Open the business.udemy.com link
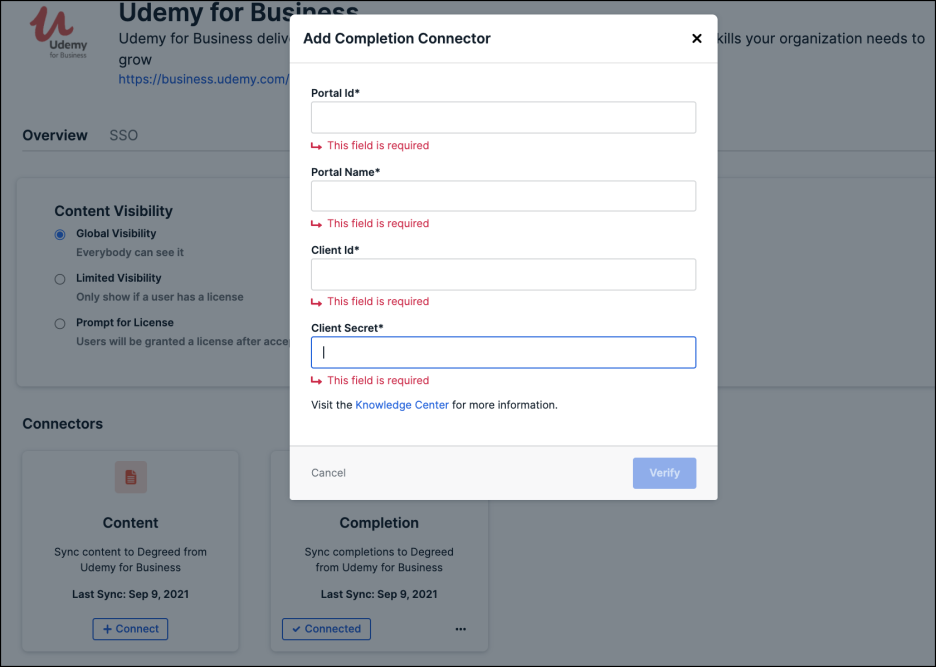936x667 pixels. point(204,79)
